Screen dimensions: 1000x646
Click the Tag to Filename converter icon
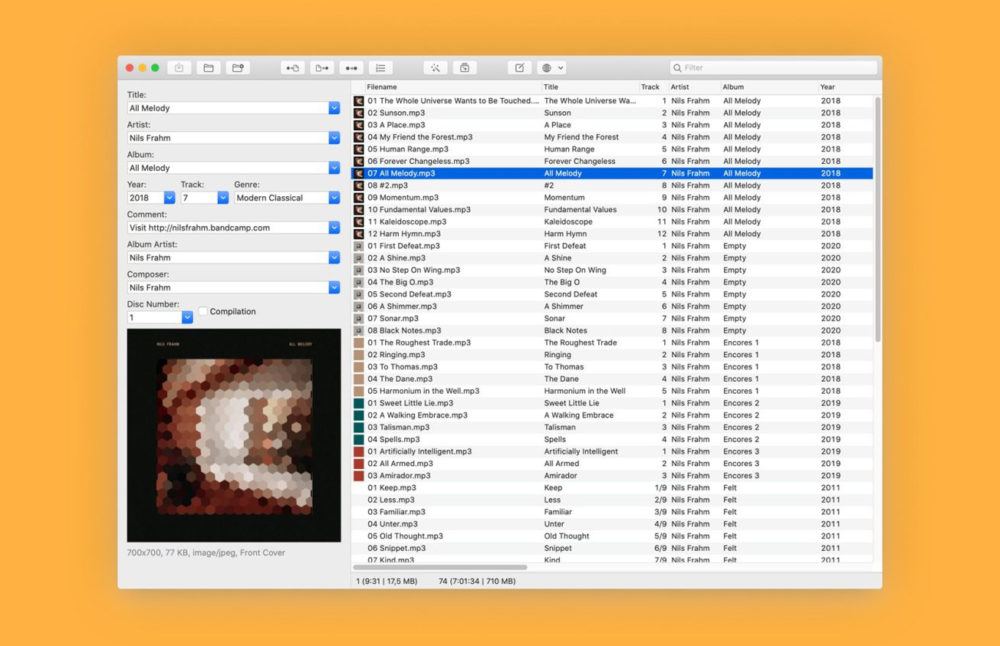[x=293, y=68]
